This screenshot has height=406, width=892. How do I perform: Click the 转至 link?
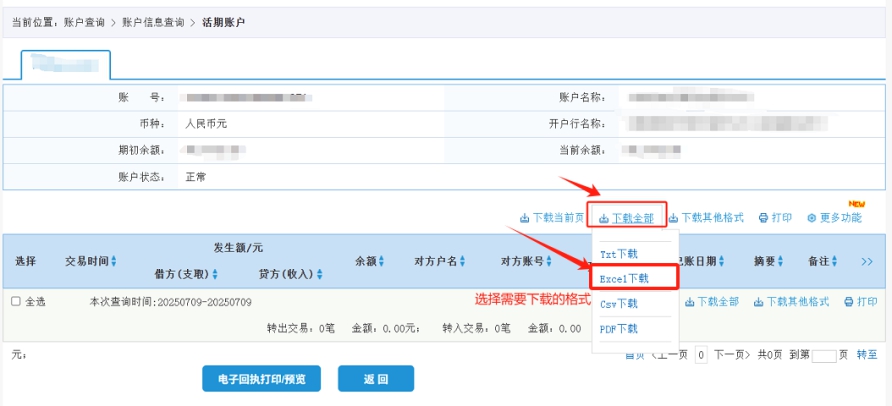pyautogui.click(x=867, y=355)
